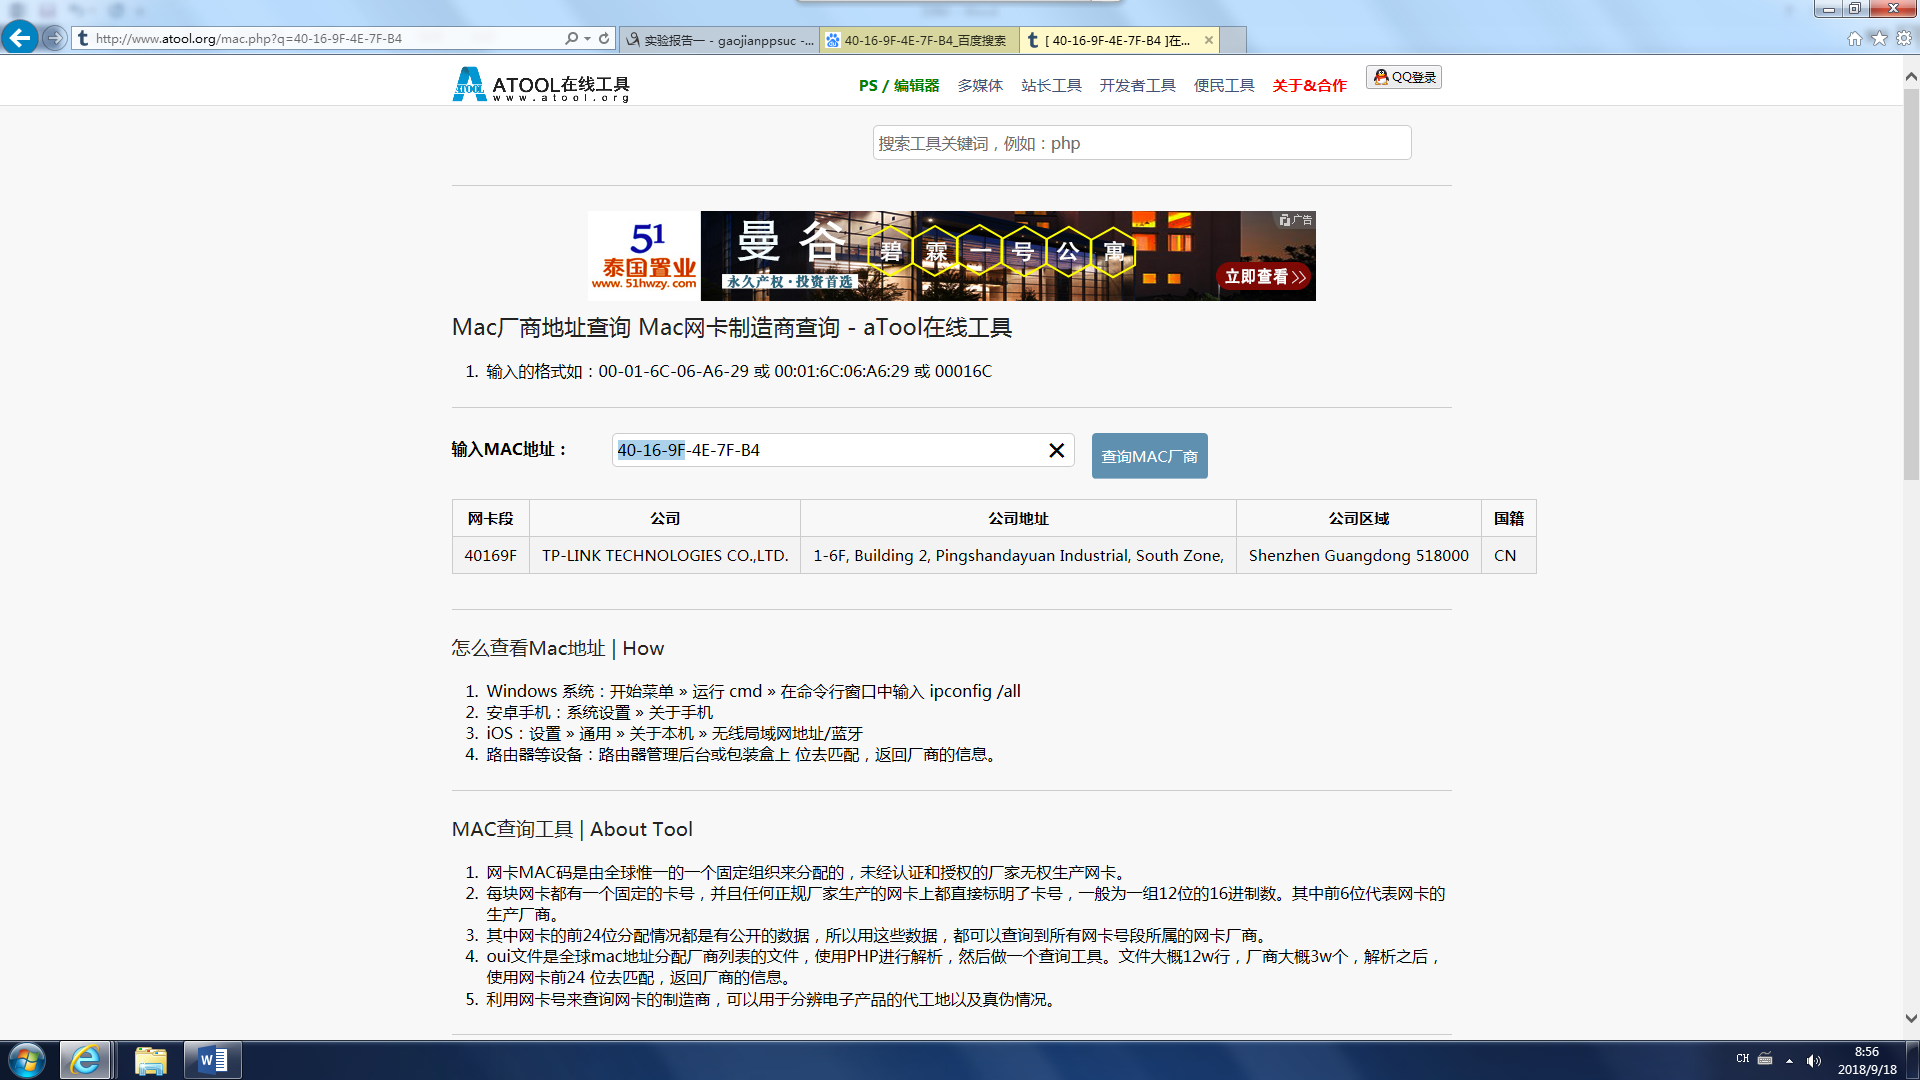Open the 关于&合作 link

pyautogui.click(x=1309, y=85)
